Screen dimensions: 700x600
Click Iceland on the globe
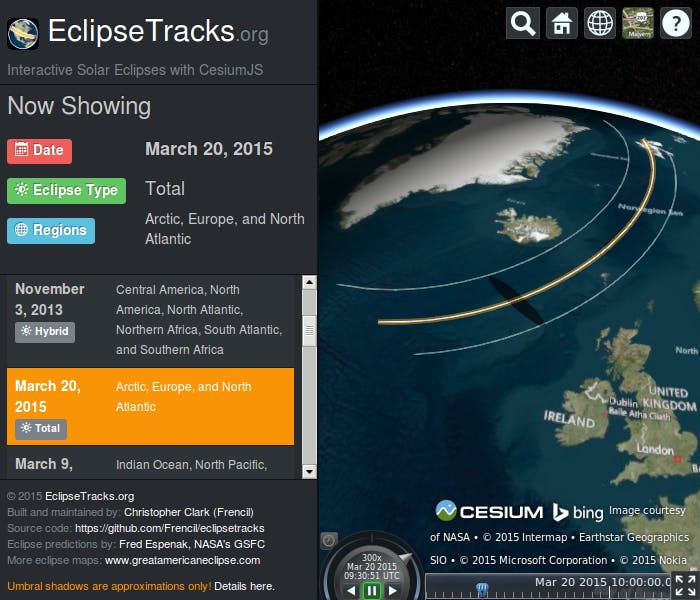coord(529,225)
